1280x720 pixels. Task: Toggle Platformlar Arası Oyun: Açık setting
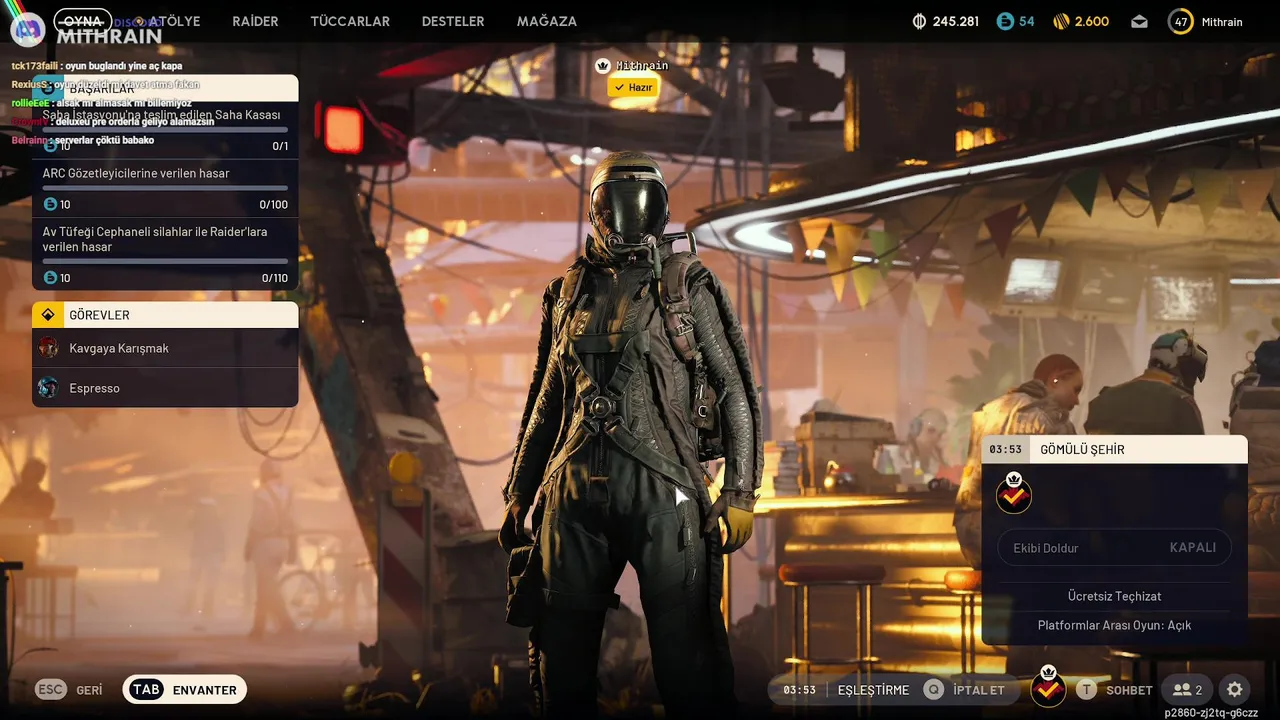point(1115,625)
